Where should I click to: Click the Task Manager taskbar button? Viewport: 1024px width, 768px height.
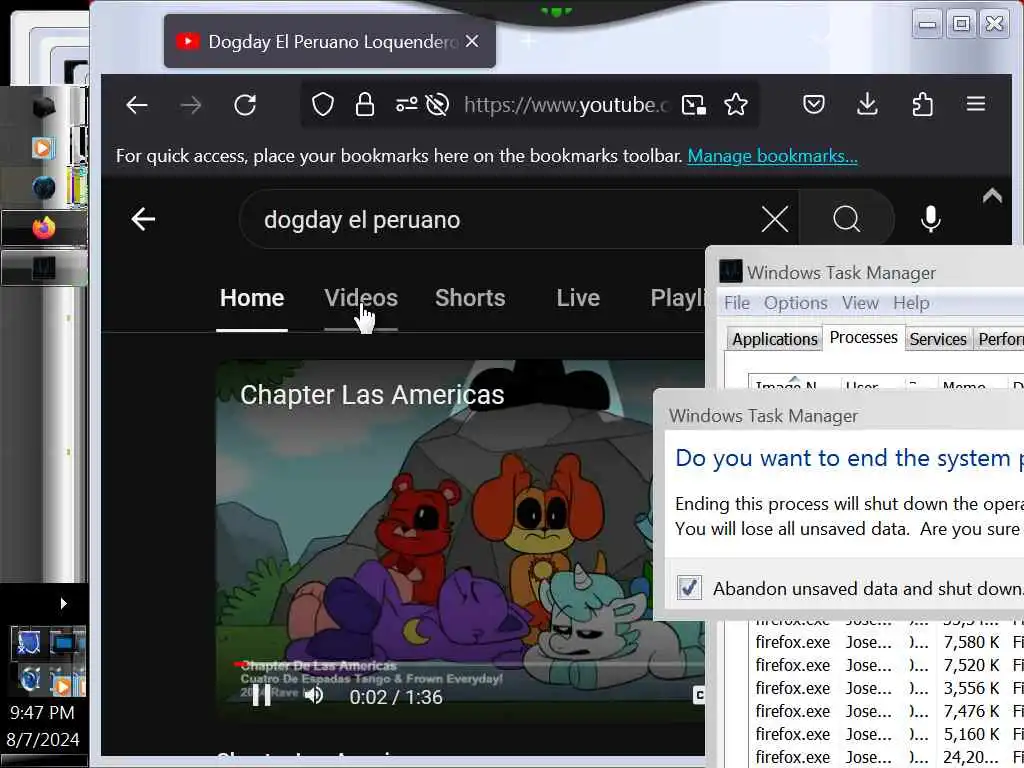44,268
